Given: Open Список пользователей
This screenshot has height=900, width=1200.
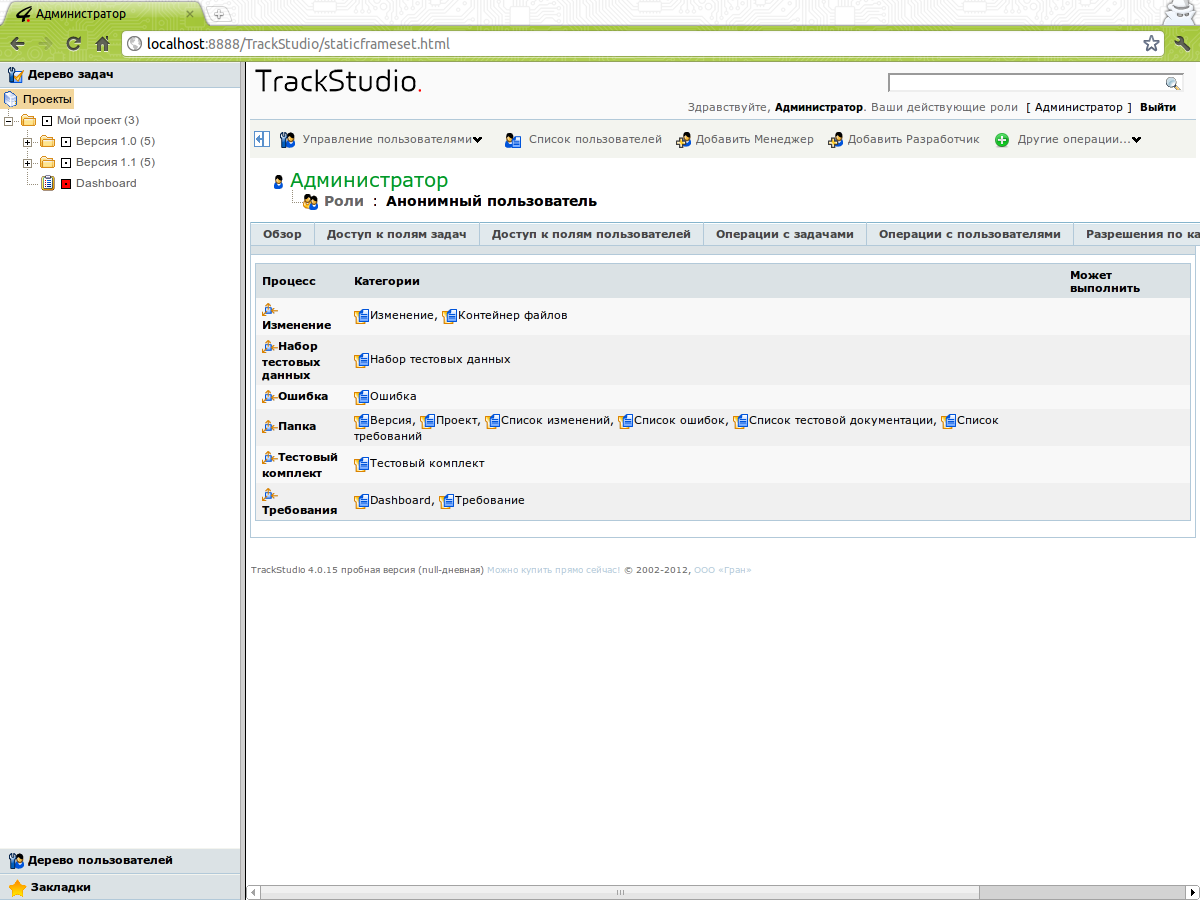Looking at the screenshot, I should (x=595, y=140).
